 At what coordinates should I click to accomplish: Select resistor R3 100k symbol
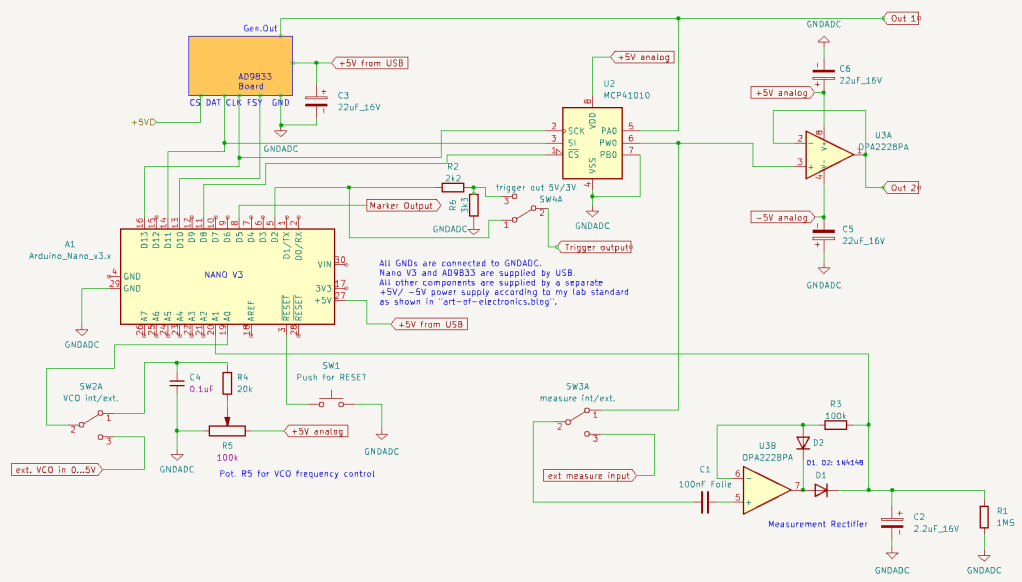coord(835,425)
